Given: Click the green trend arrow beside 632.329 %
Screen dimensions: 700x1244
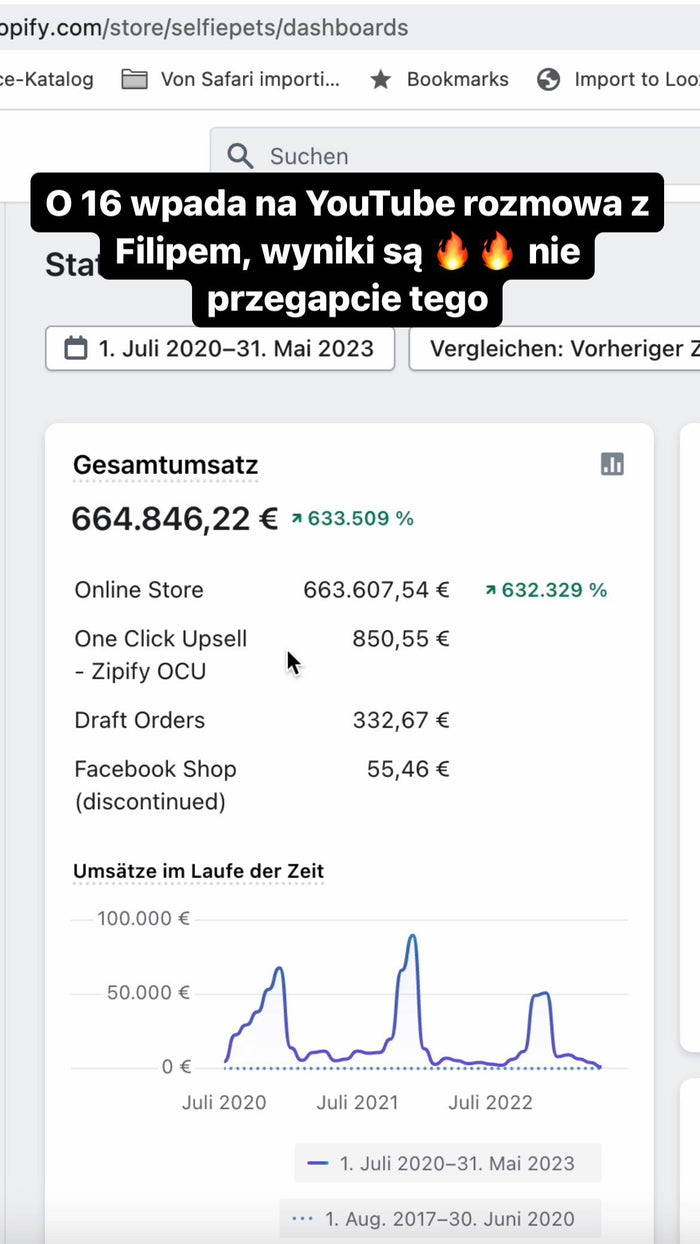Looking at the screenshot, I should point(490,590).
